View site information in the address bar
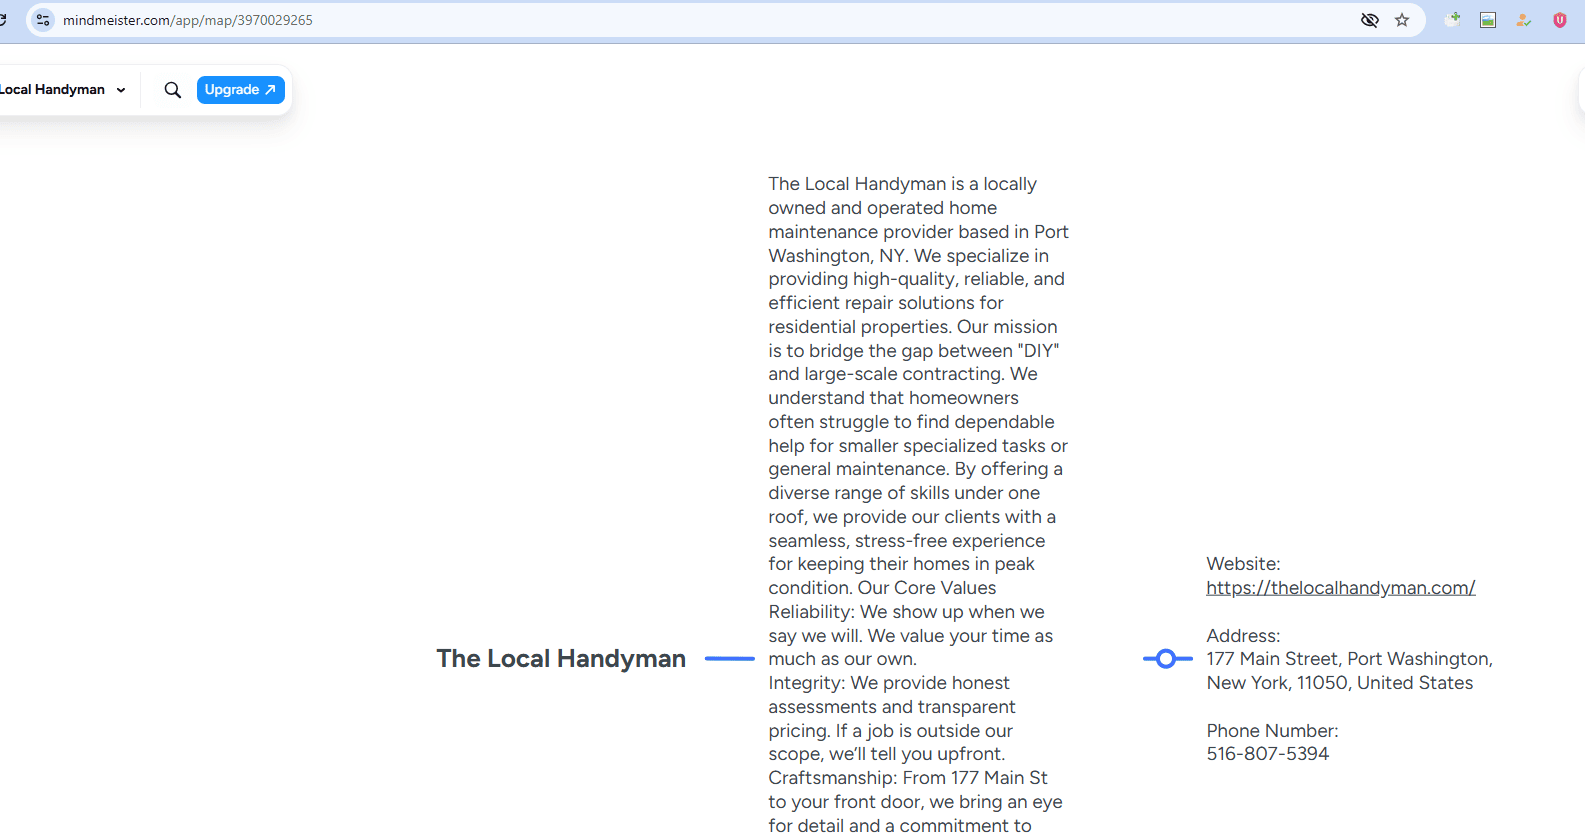 pos(43,20)
